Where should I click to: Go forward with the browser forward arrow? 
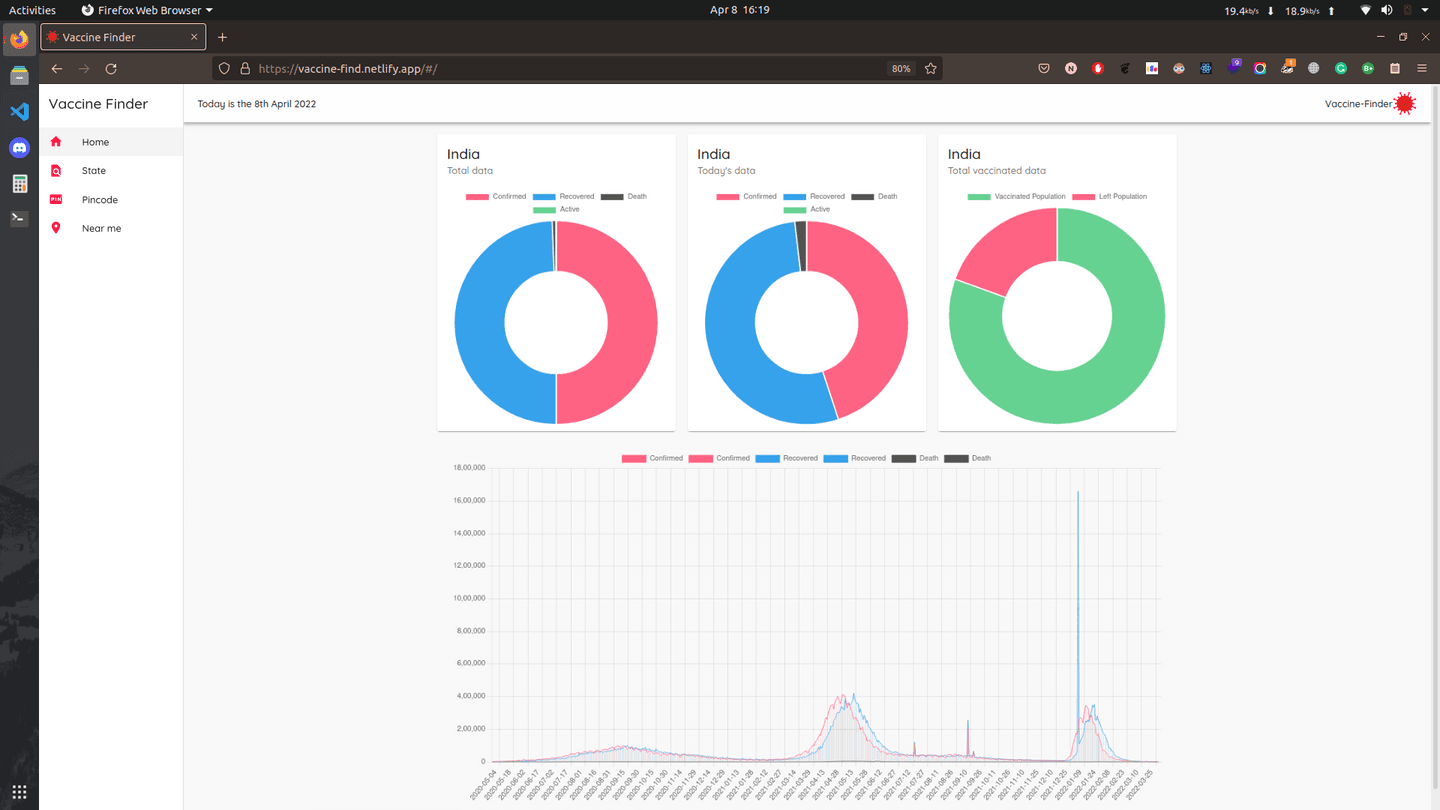(84, 69)
